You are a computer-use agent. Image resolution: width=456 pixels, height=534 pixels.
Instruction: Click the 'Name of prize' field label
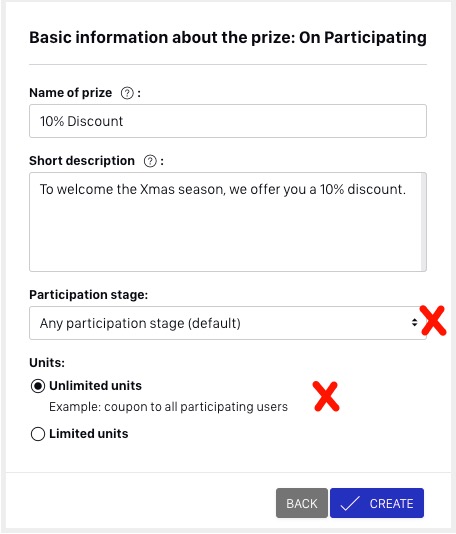(x=70, y=93)
